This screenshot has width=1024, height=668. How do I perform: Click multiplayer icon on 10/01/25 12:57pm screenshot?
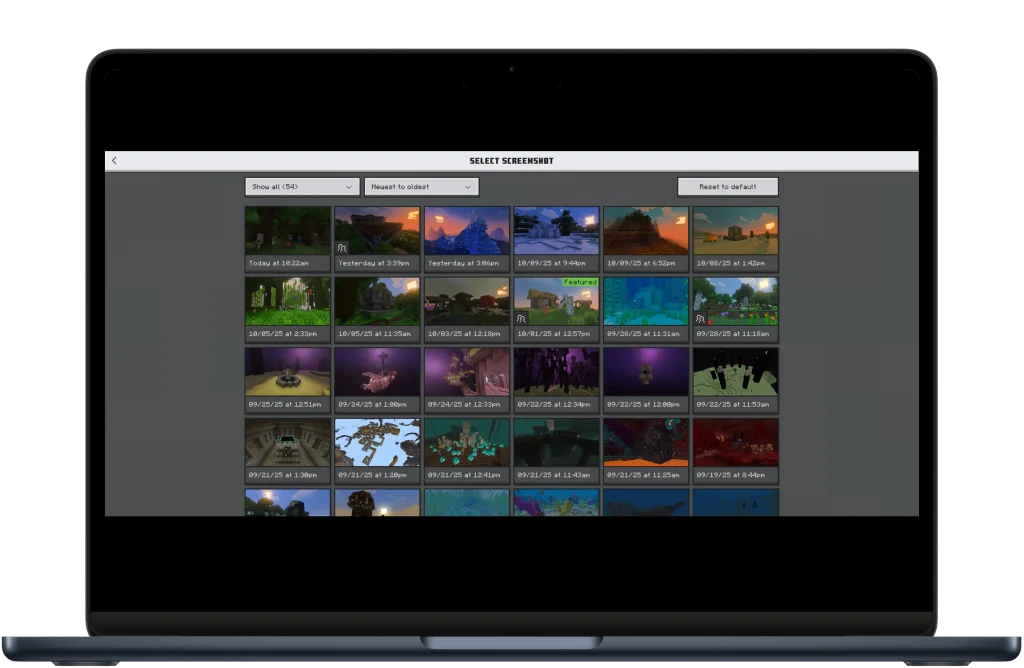coord(521,319)
